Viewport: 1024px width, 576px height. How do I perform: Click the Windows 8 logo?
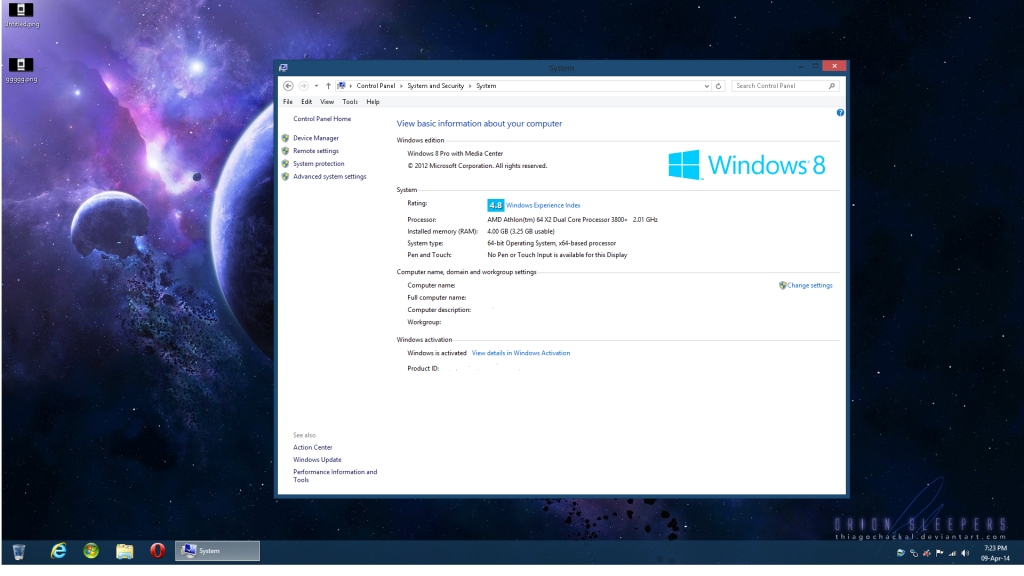tap(746, 165)
